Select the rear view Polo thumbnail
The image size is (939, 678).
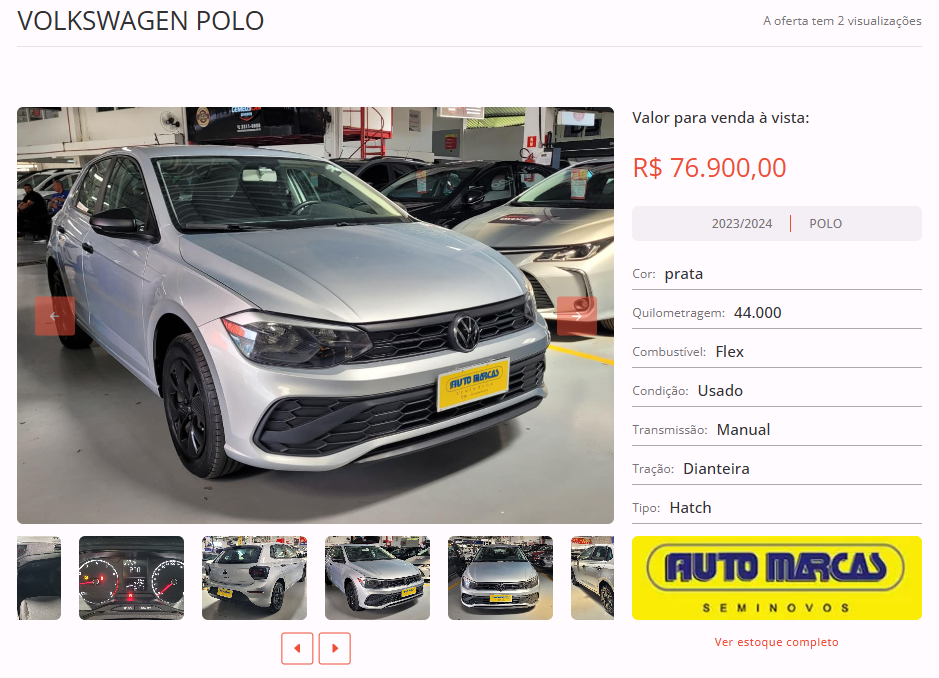point(255,577)
